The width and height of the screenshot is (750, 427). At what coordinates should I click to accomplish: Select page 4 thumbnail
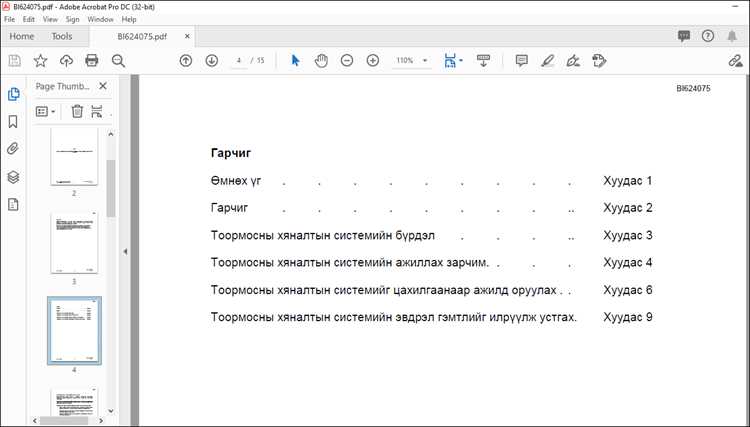tap(74, 330)
